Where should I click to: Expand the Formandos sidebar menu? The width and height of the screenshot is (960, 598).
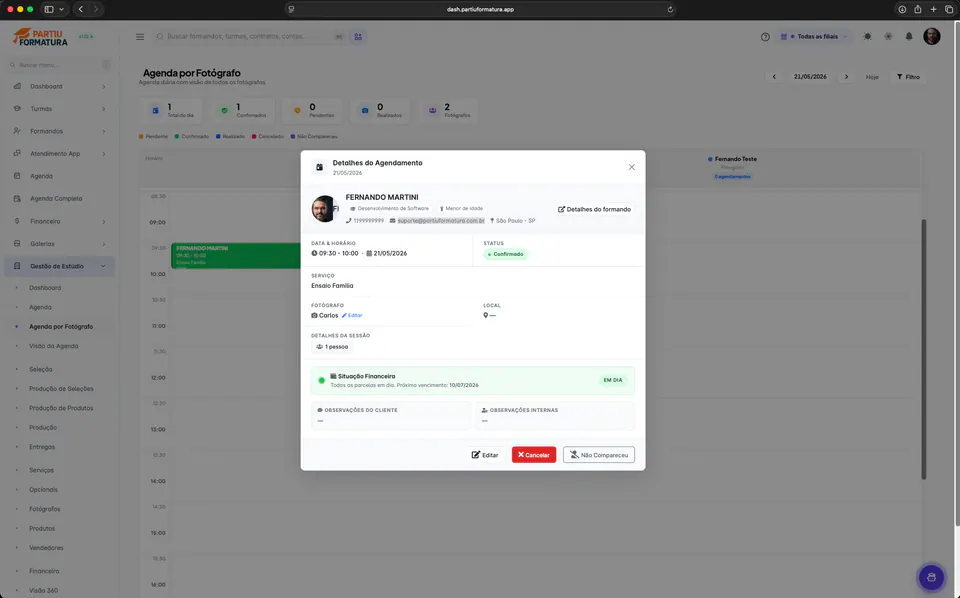click(x=59, y=131)
